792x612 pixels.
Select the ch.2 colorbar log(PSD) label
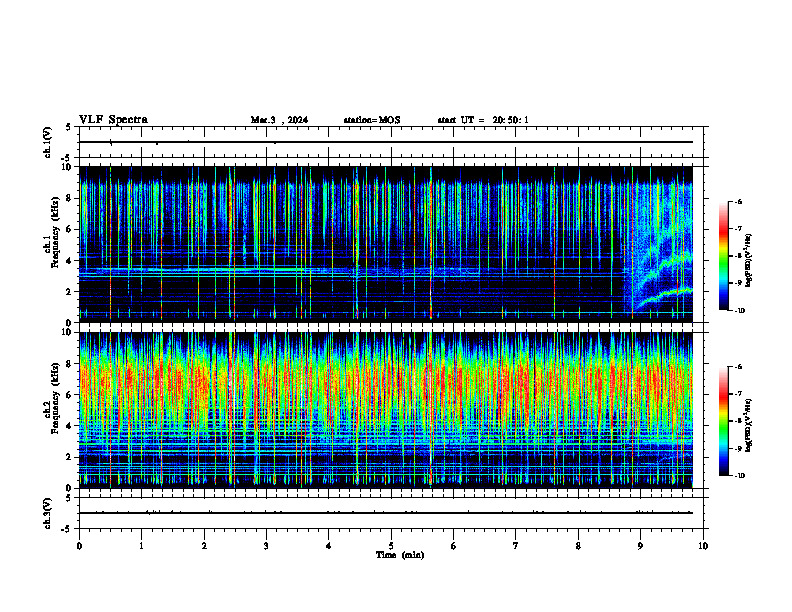point(748,425)
